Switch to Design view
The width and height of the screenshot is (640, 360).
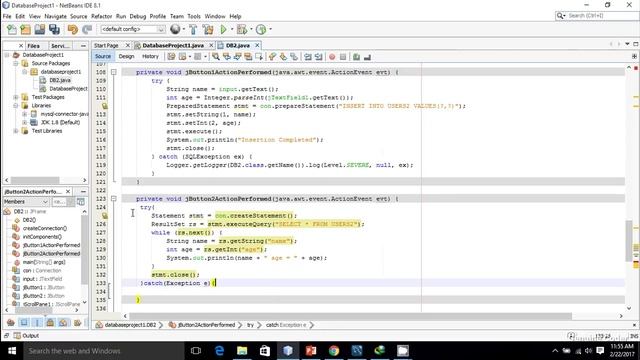pyautogui.click(x=127, y=57)
